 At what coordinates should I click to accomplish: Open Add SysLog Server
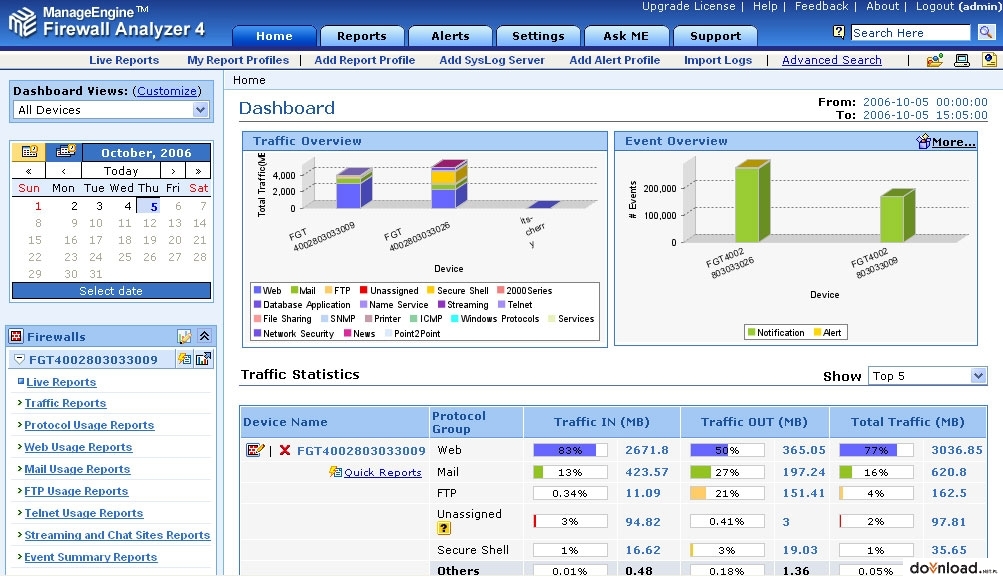pos(492,60)
